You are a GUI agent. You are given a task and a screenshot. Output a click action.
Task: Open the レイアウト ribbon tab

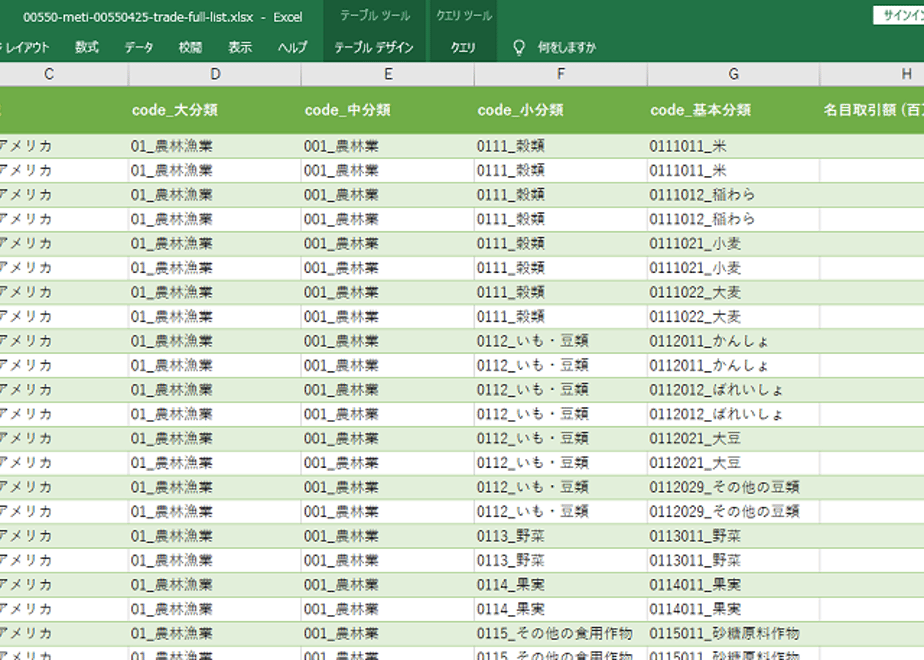(x=25, y=47)
